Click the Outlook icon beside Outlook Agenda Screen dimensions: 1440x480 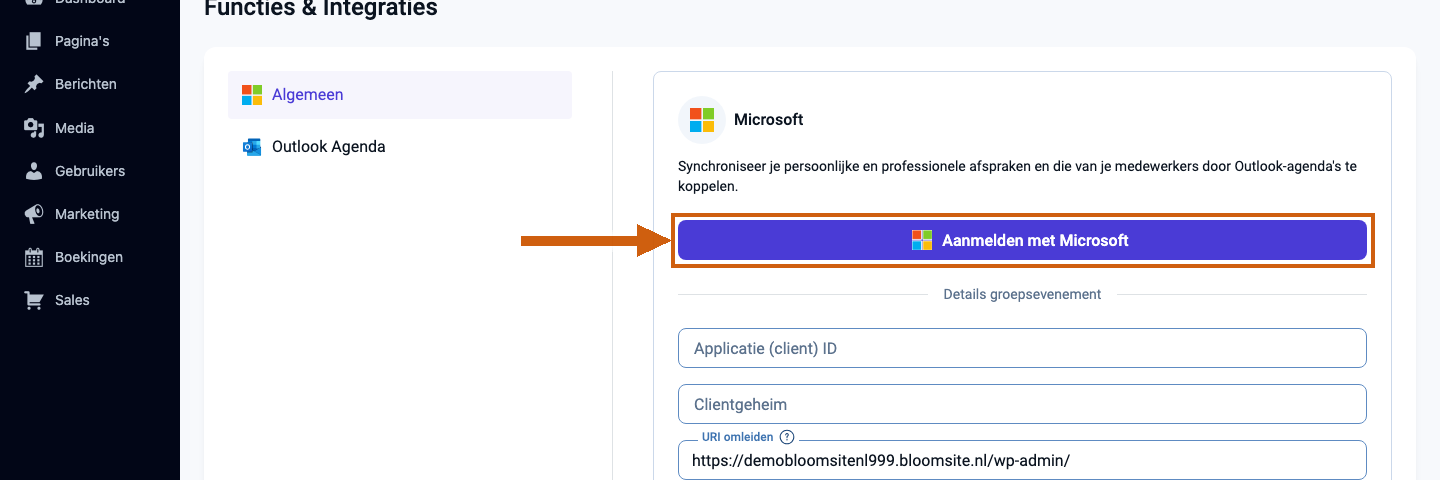(252, 147)
